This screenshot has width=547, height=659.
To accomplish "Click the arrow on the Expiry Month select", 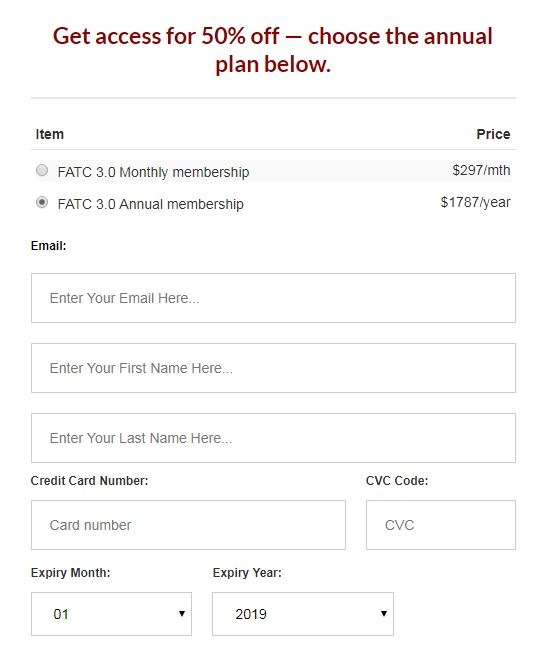I will (x=182, y=614).
